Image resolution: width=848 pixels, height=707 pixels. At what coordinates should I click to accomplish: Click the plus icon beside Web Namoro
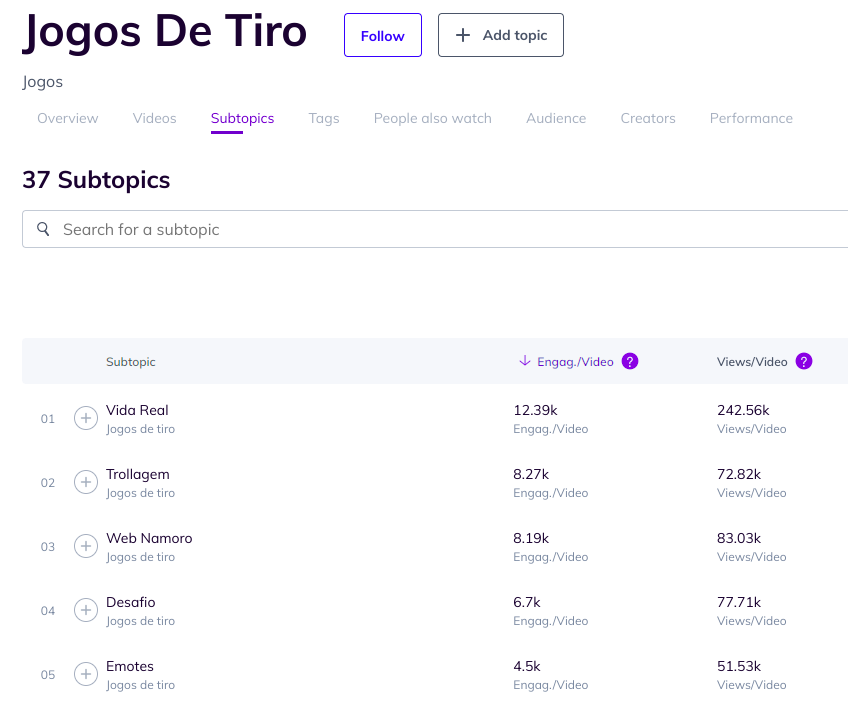(86, 547)
